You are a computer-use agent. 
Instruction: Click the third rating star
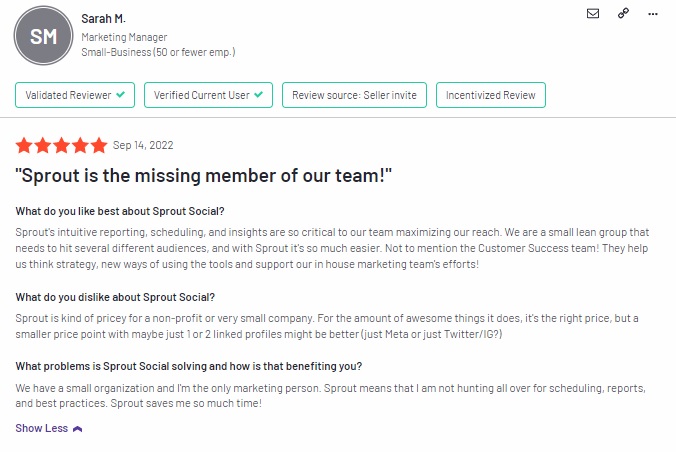pyautogui.click(x=62, y=146)
